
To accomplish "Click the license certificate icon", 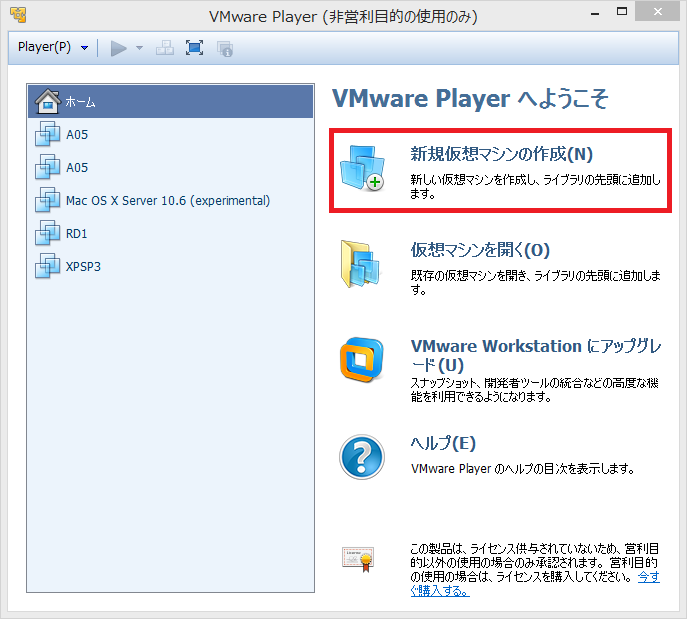I will tap(358, 559).
